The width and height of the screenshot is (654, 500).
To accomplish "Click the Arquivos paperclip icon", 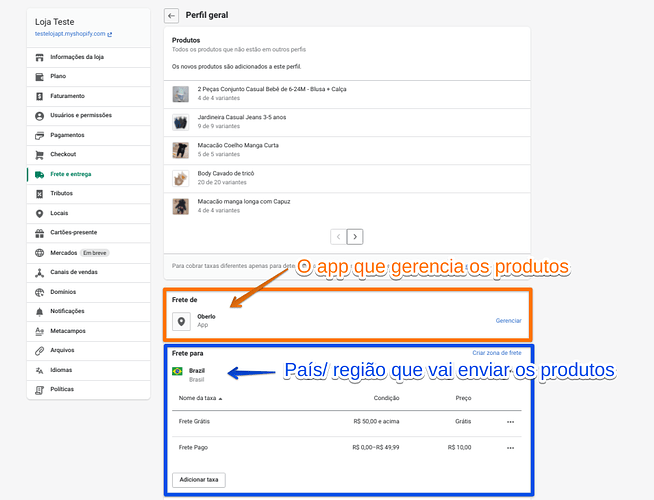I will click(40, 351).
